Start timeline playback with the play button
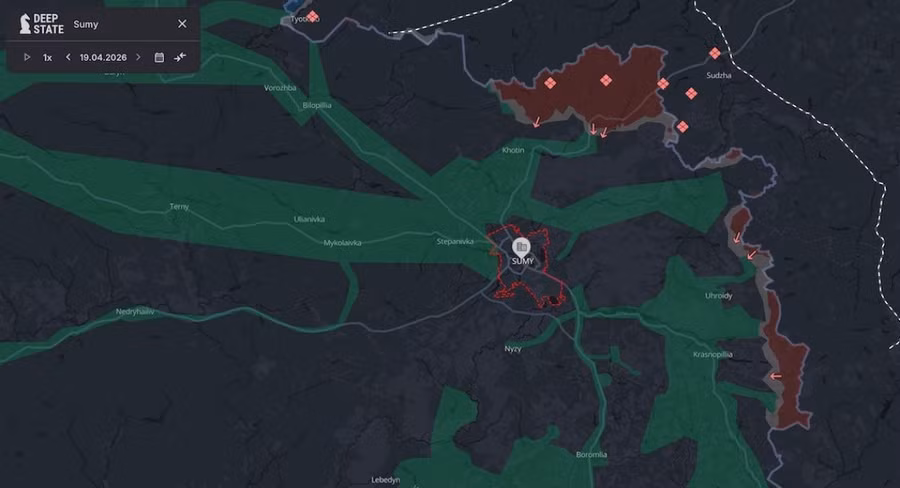The width and height of the screenshot is (900, 488). (x=27, y=57)
